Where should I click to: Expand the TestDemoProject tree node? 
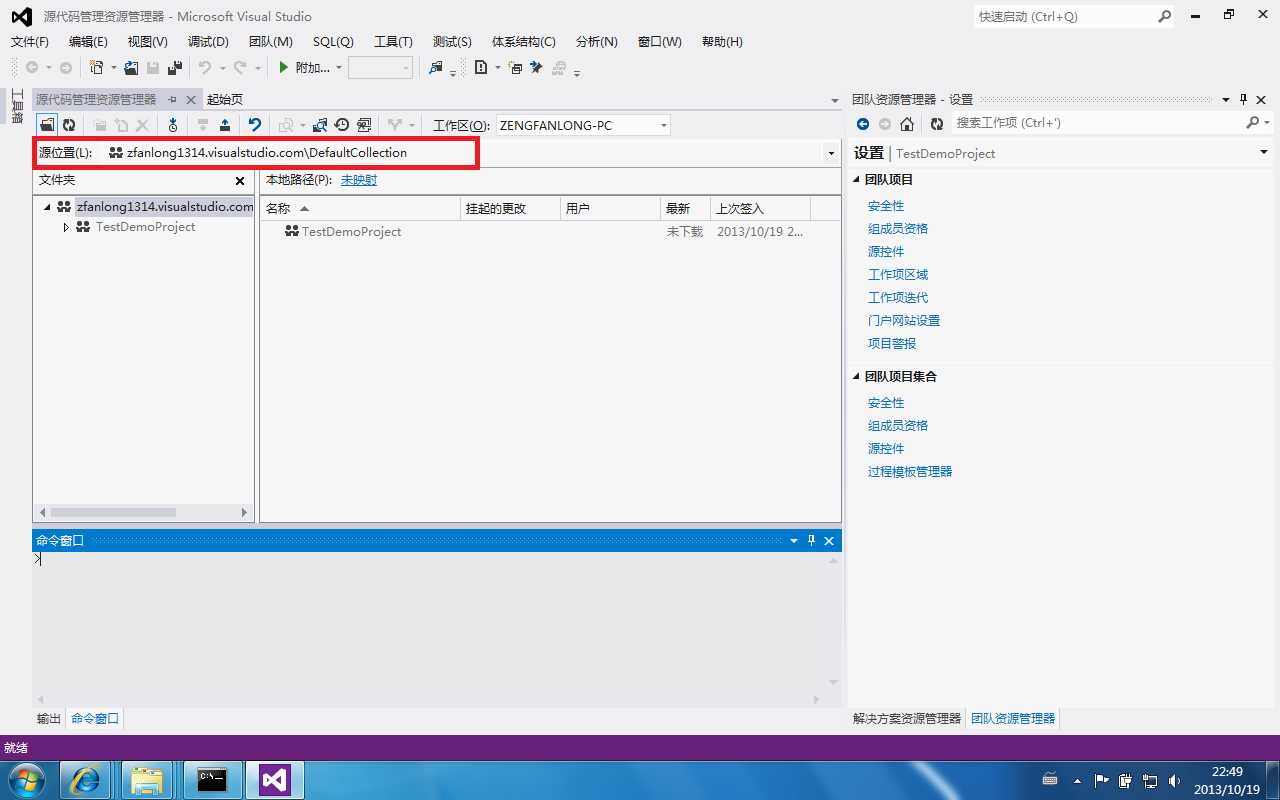(66, 227)
